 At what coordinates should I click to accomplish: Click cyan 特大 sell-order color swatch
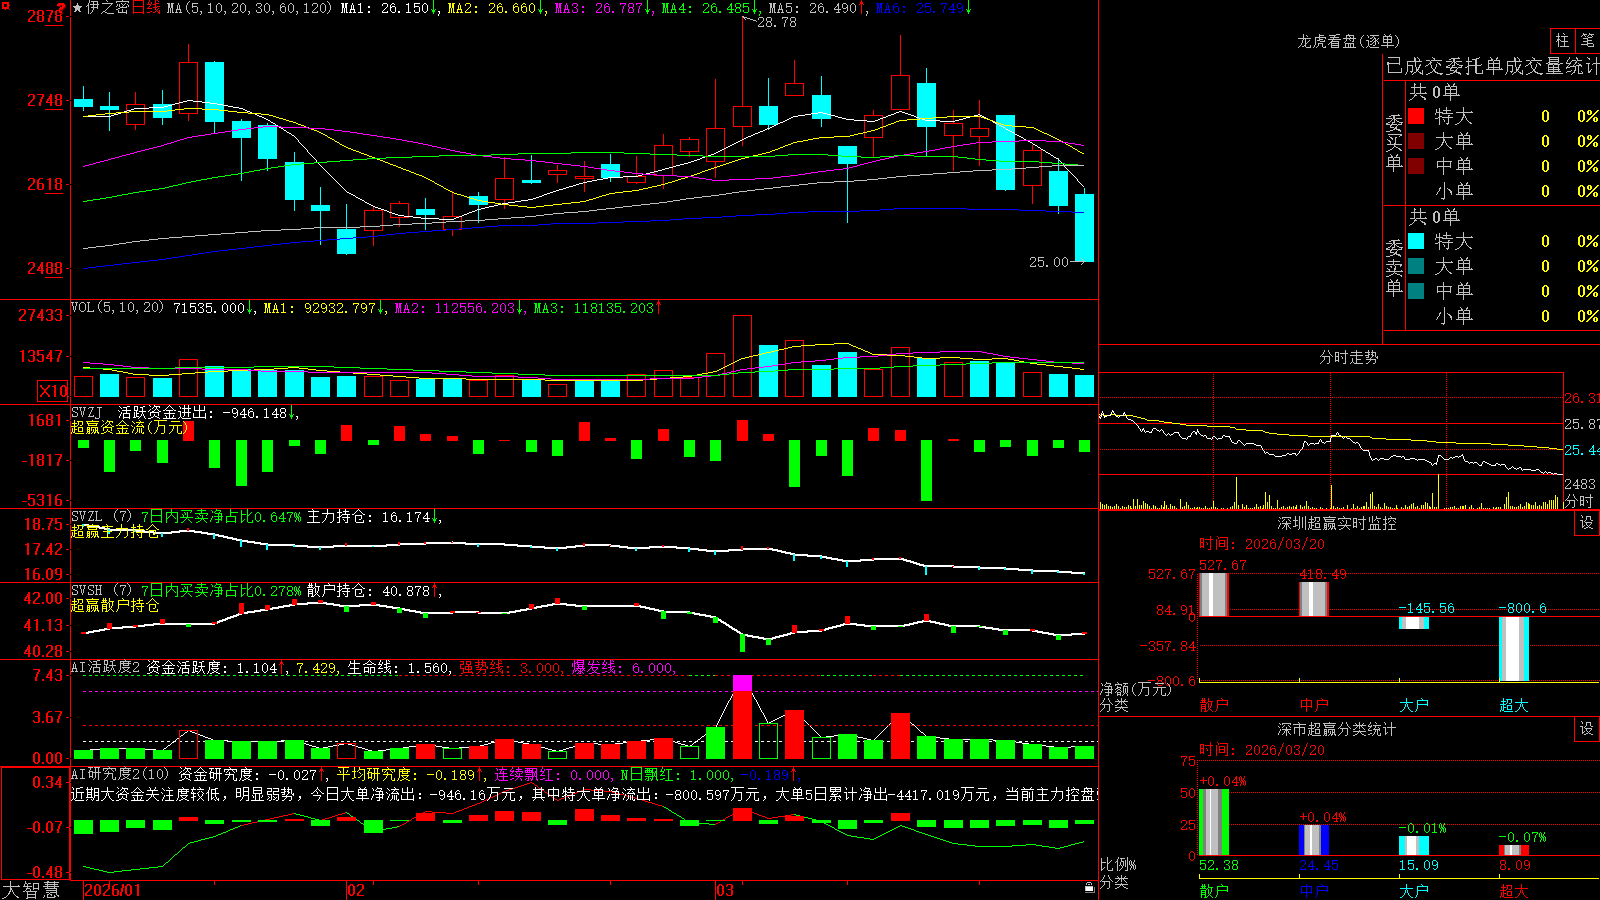(1416, 241)
